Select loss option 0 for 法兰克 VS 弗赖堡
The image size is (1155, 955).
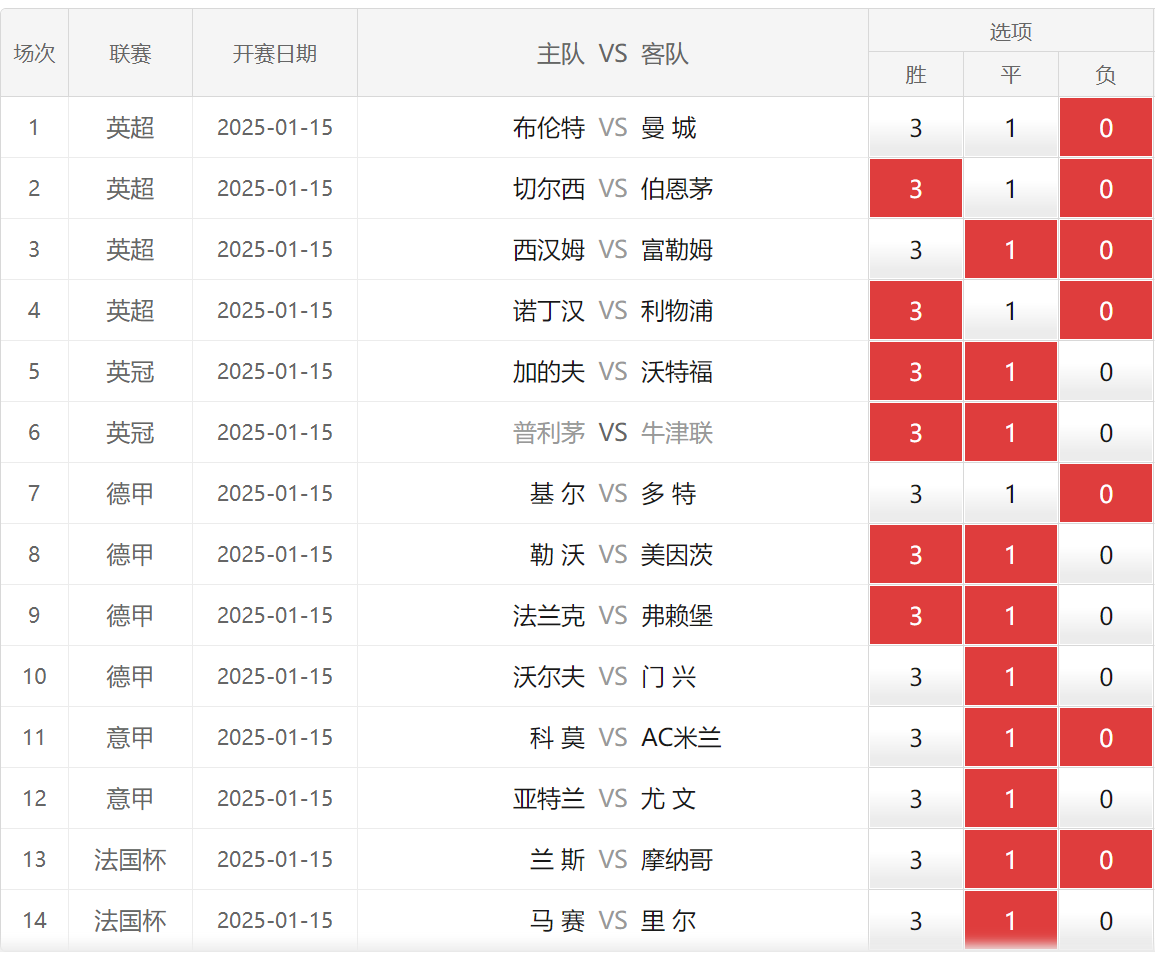coord(1106,615)
